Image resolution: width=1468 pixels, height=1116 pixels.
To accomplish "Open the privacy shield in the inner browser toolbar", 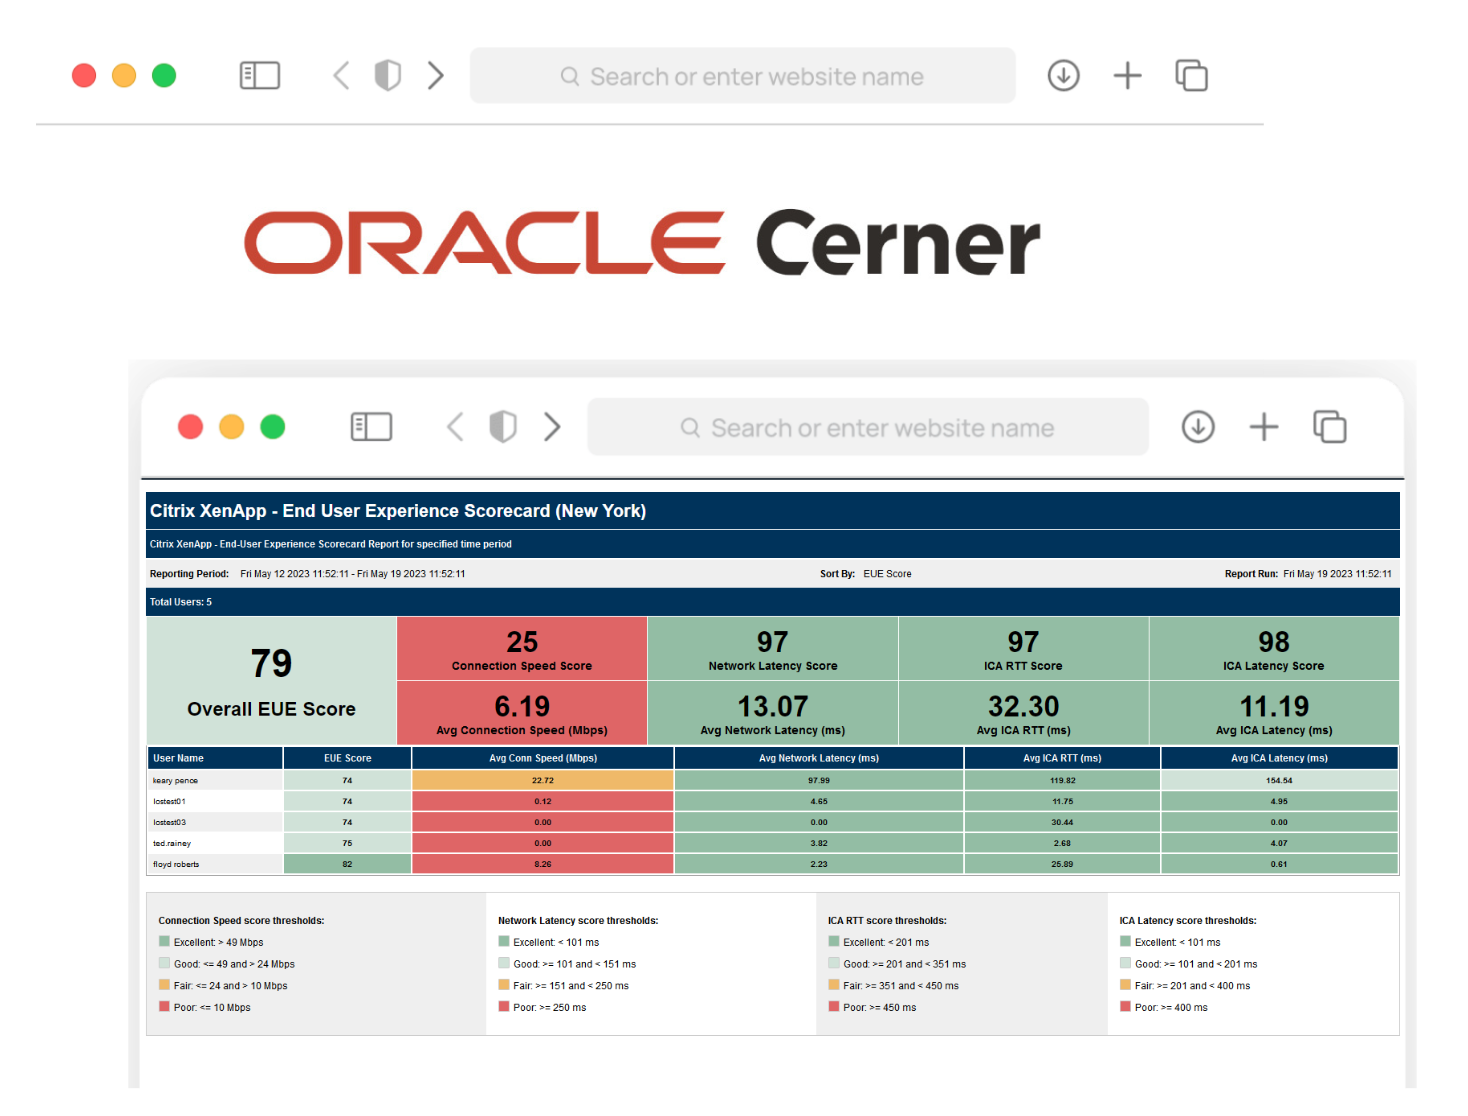I will point(503,427).
